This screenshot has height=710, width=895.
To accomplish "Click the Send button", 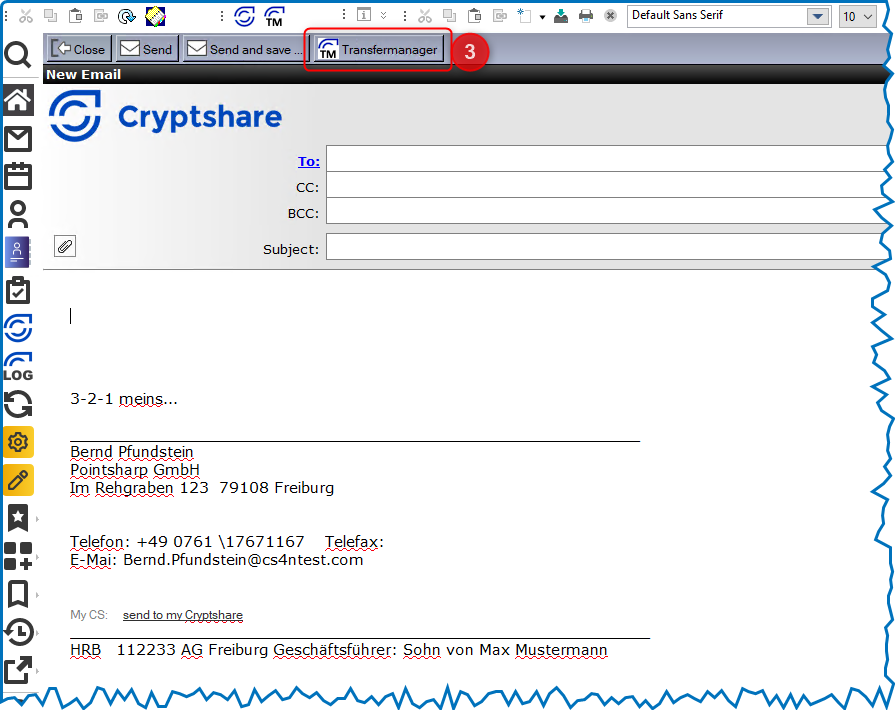I will point(146,49).
